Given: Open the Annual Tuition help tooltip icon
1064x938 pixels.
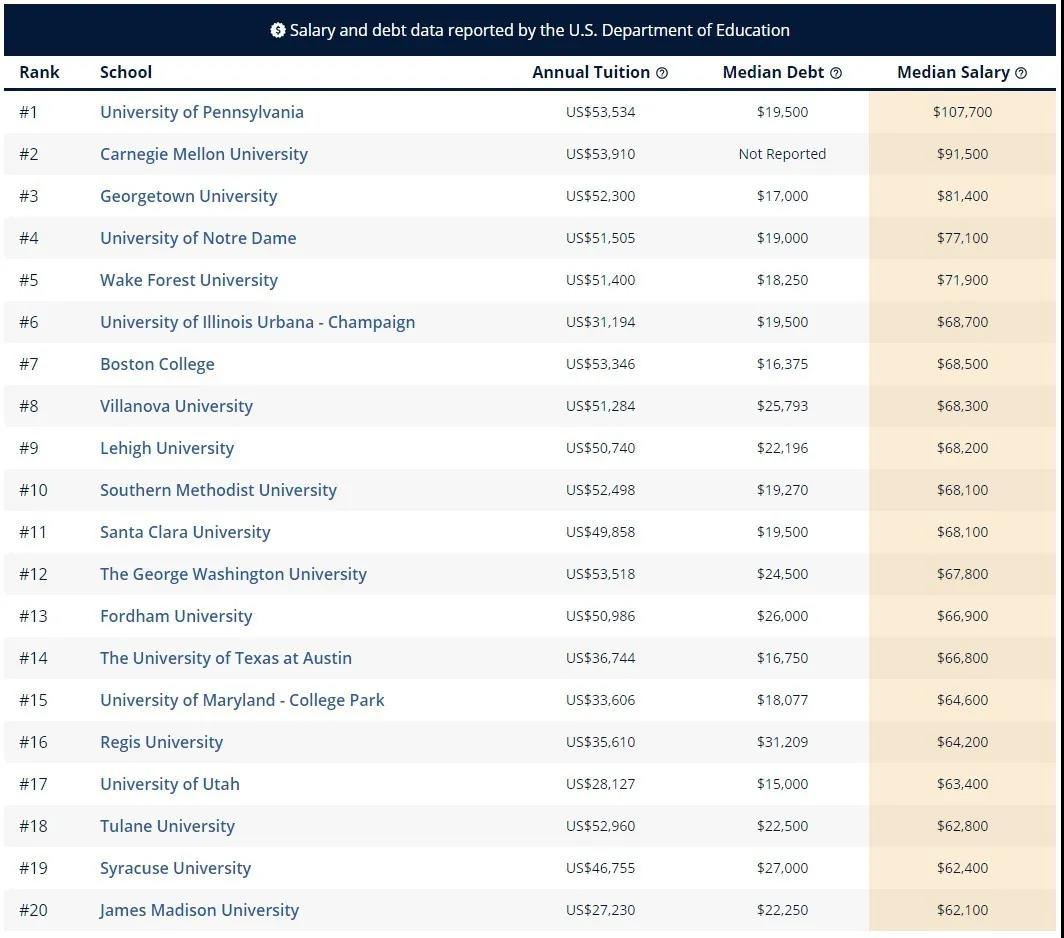Looking at the screenshot, I should pyautogui.click(x=662, y=73).
